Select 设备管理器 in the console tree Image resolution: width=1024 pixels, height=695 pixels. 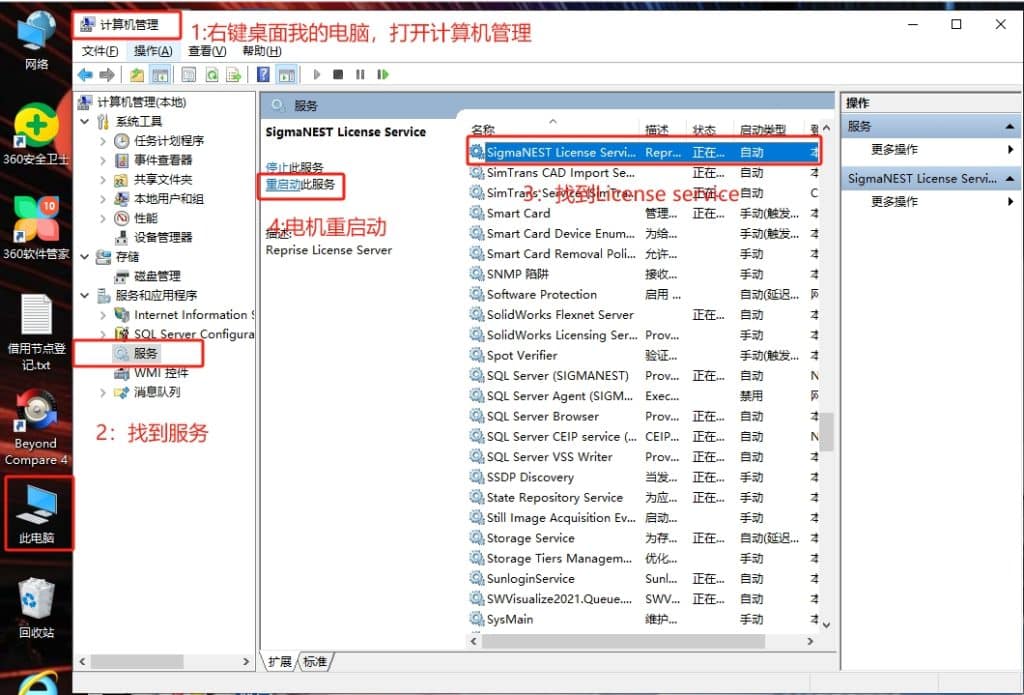point(163,237)
